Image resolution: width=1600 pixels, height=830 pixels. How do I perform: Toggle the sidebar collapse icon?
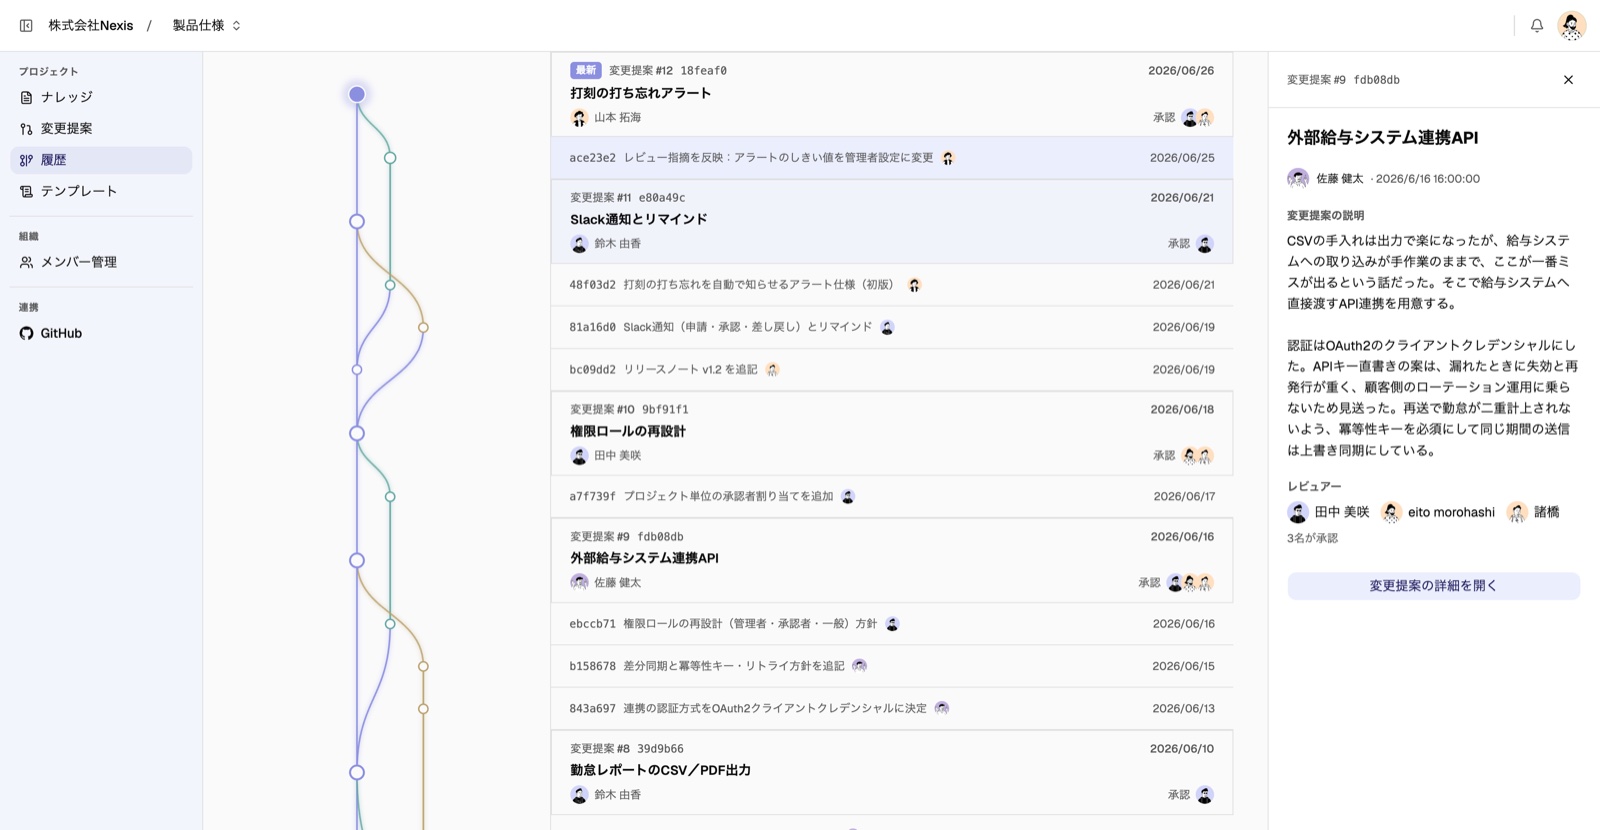pos(26,25)
